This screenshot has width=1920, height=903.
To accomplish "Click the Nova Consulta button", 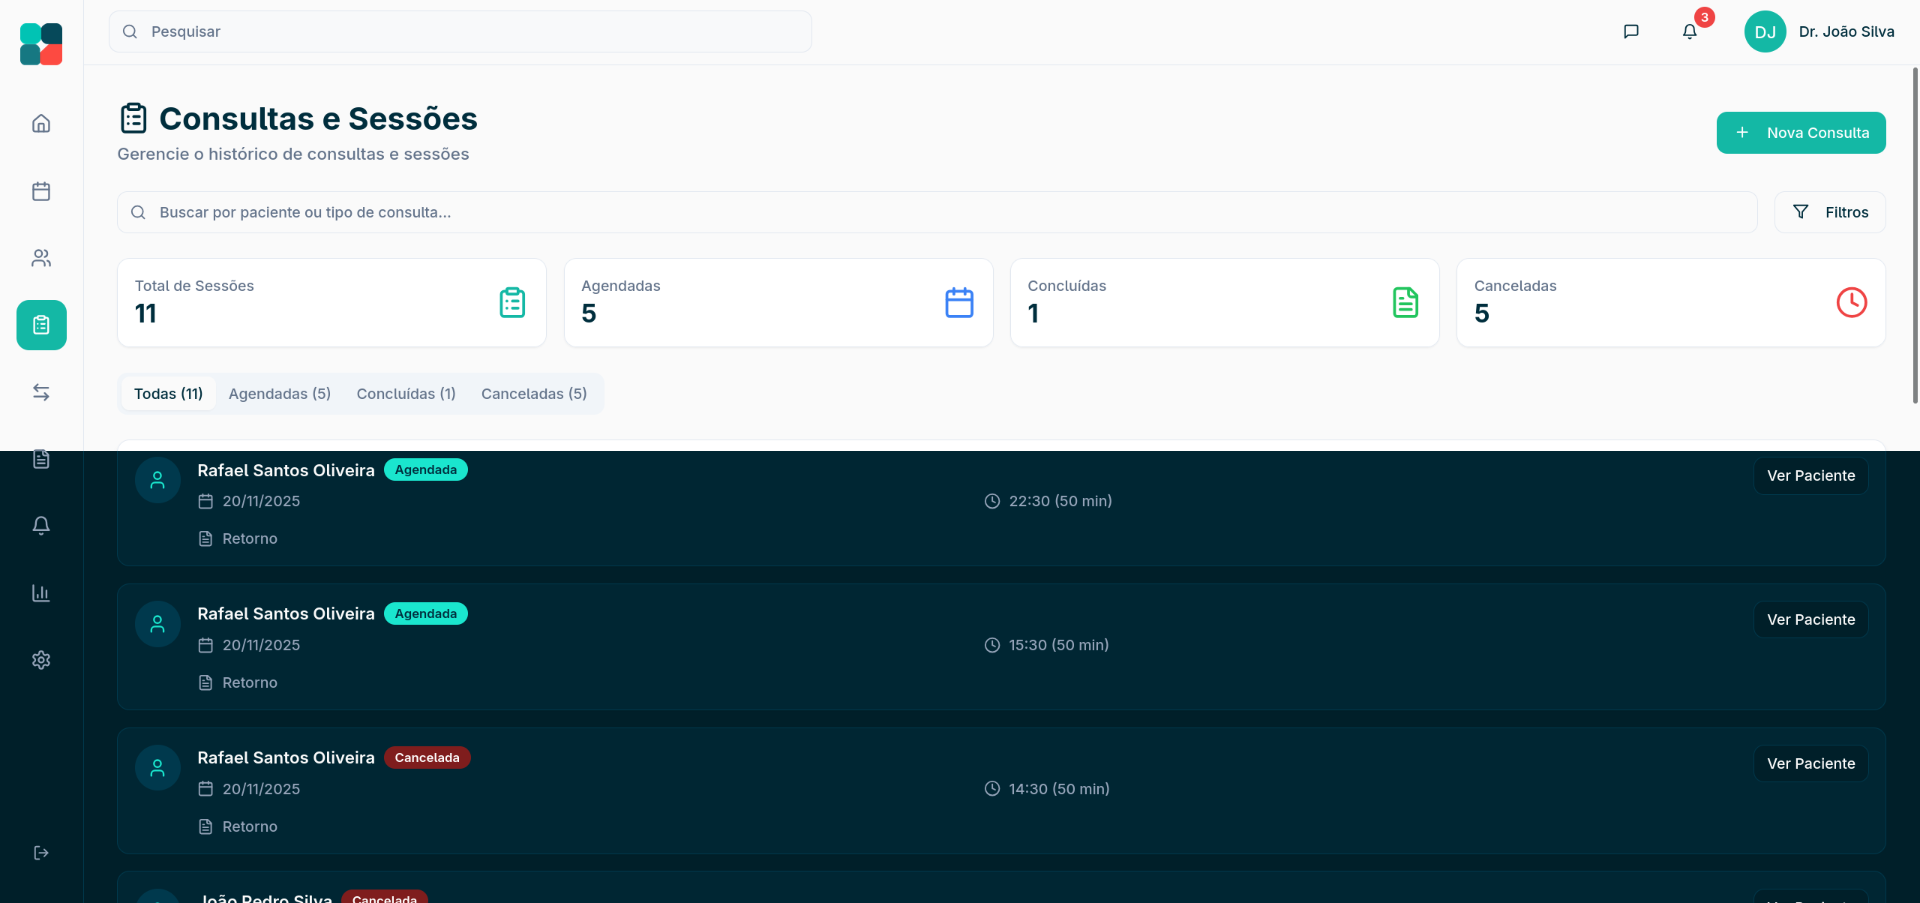I will pos(1800,133).
